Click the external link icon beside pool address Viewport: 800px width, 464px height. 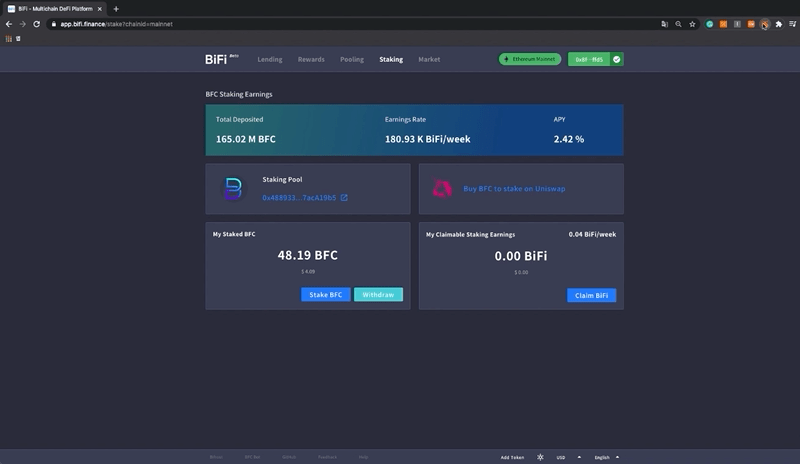pyautogui.click(x=344, y=198)
